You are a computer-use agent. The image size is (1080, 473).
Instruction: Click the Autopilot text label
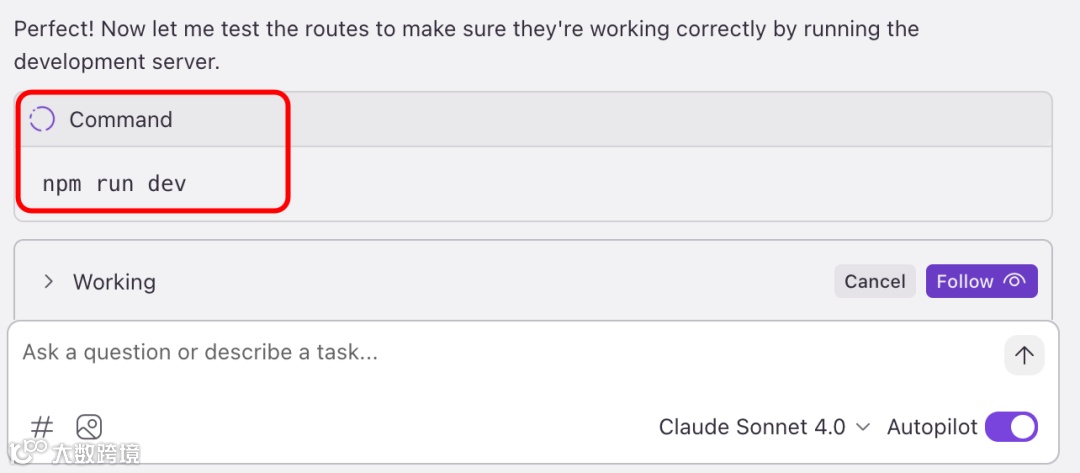coord(932,427)
